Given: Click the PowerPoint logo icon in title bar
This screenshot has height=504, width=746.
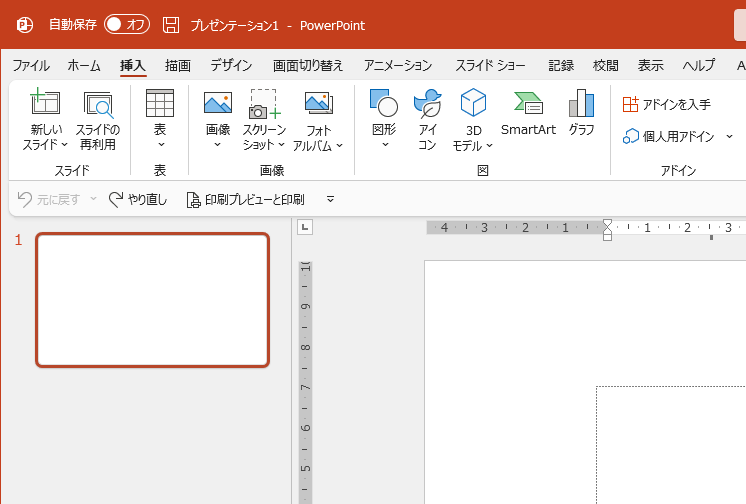Looking at the screenshot, I should click(25, 25).
